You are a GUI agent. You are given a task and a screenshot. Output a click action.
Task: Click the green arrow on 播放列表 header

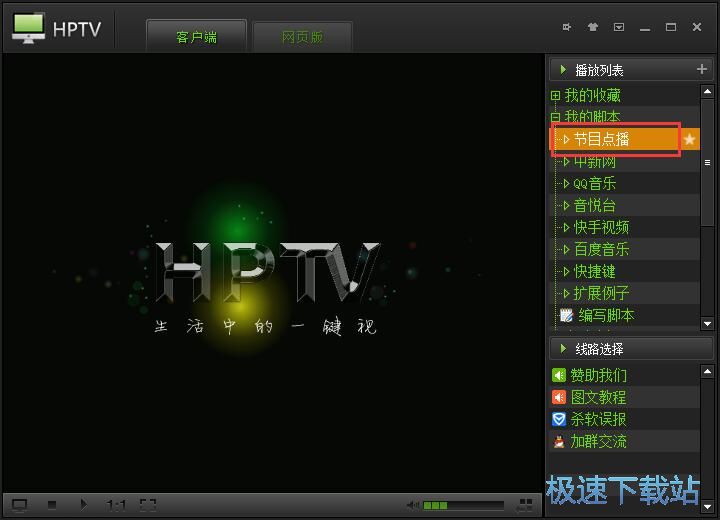coord(563,70)
